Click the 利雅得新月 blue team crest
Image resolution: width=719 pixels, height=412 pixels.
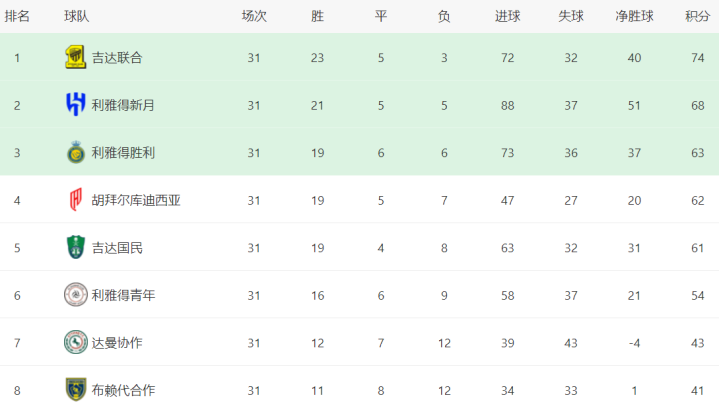(76, 105)
